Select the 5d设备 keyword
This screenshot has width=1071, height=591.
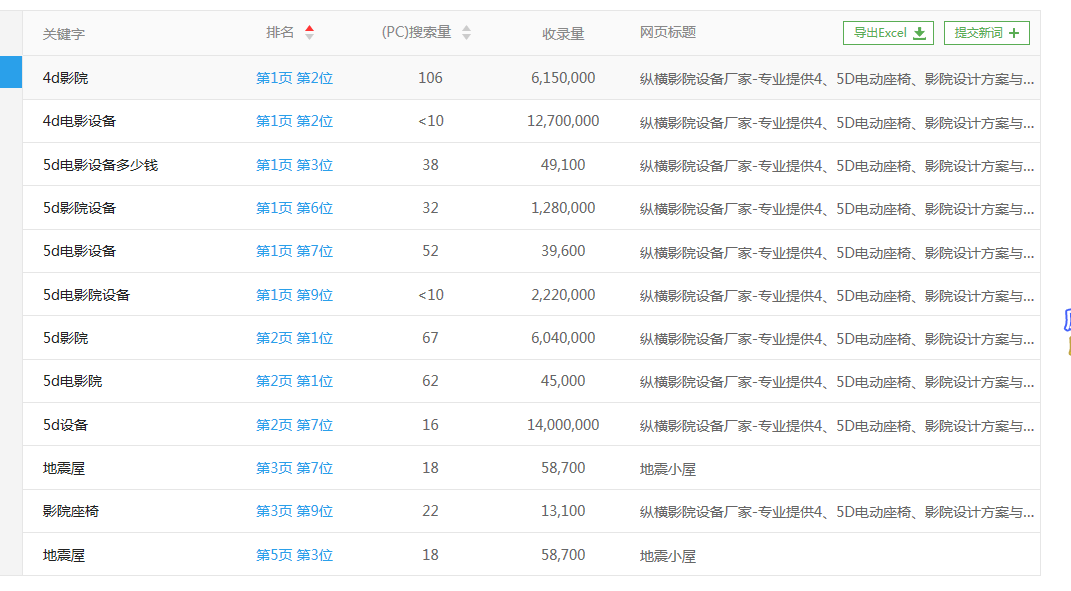coord(65,425)
